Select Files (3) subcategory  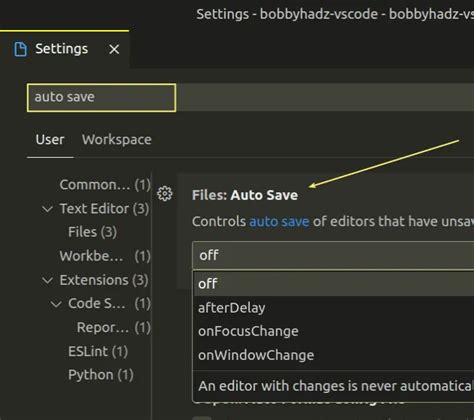(x=92, y=232)
